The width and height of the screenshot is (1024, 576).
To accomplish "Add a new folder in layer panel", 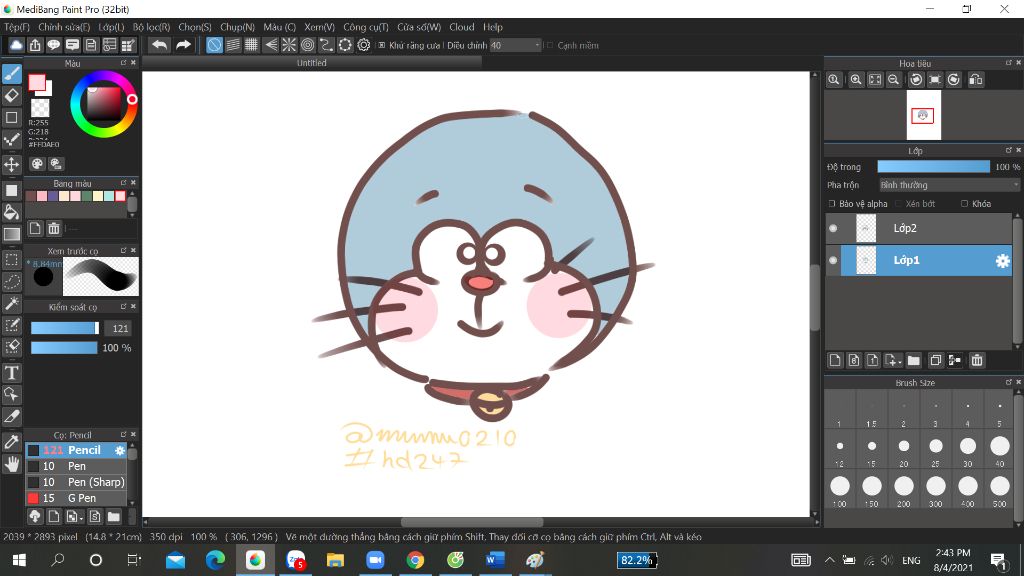I will point(914,360).
